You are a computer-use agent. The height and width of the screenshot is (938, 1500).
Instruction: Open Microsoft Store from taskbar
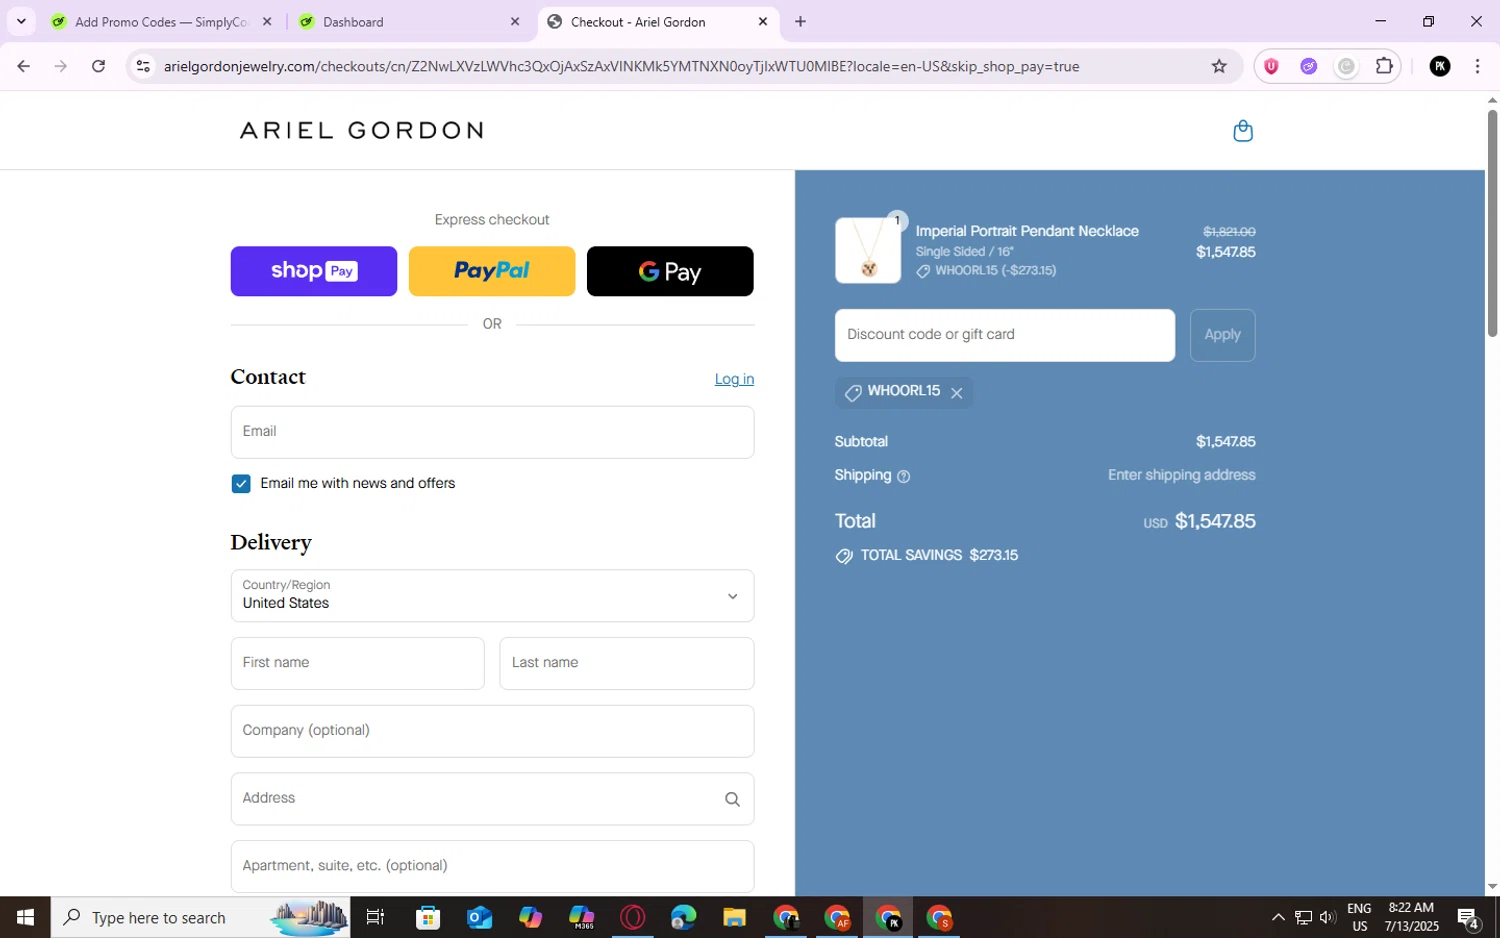point(428,917)
